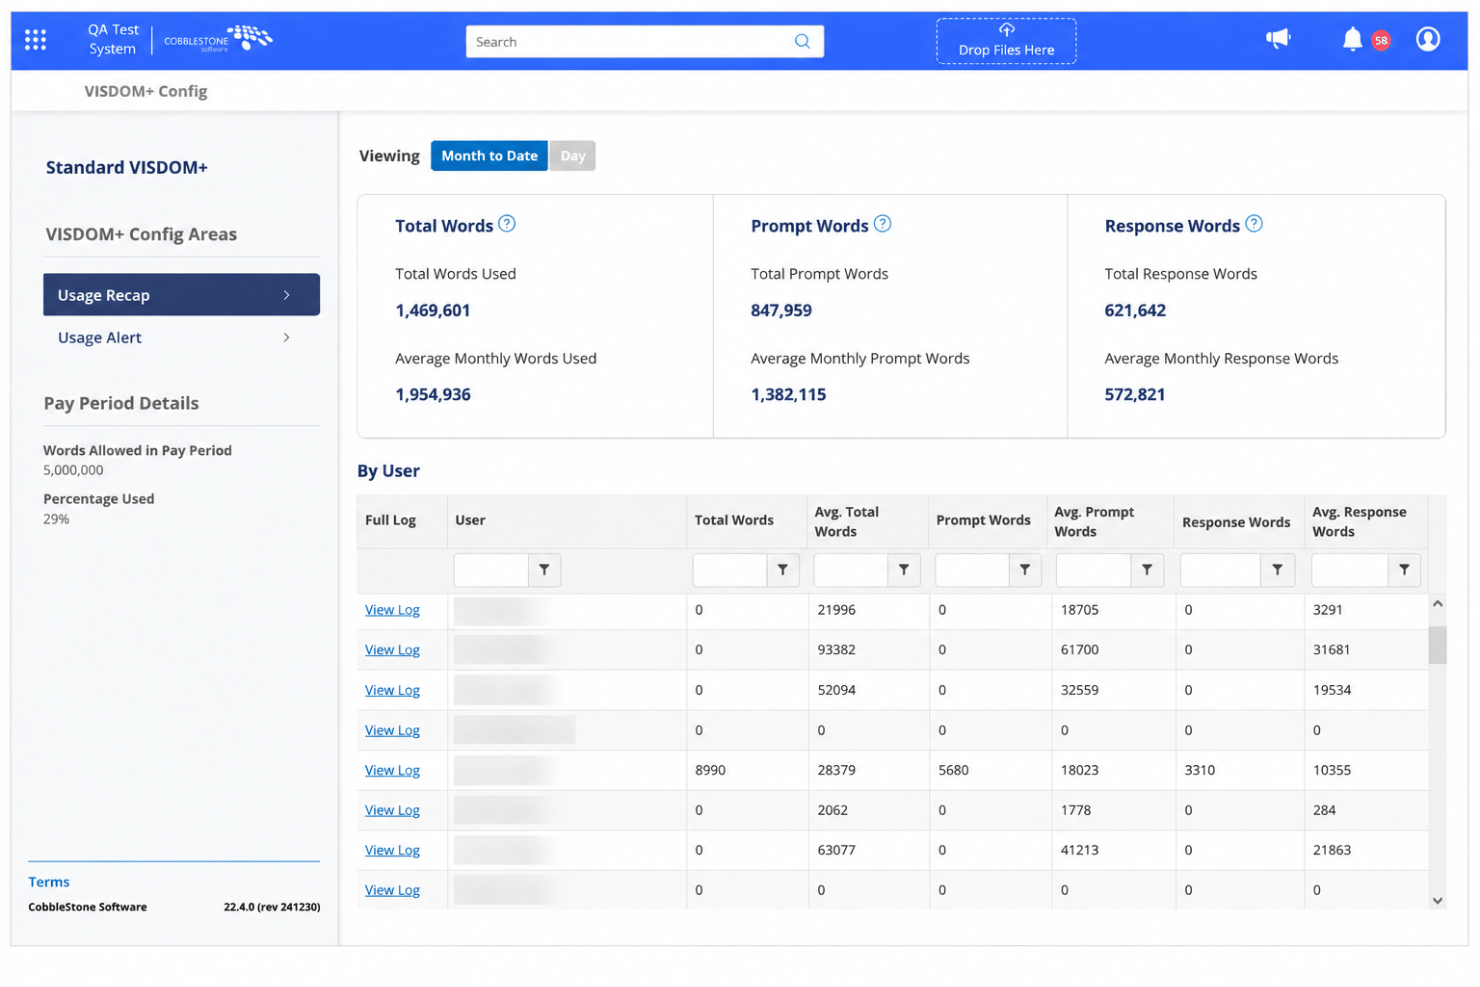Expand the Usage Recap chevron
Screen dimensions: 1480x987
287,295
